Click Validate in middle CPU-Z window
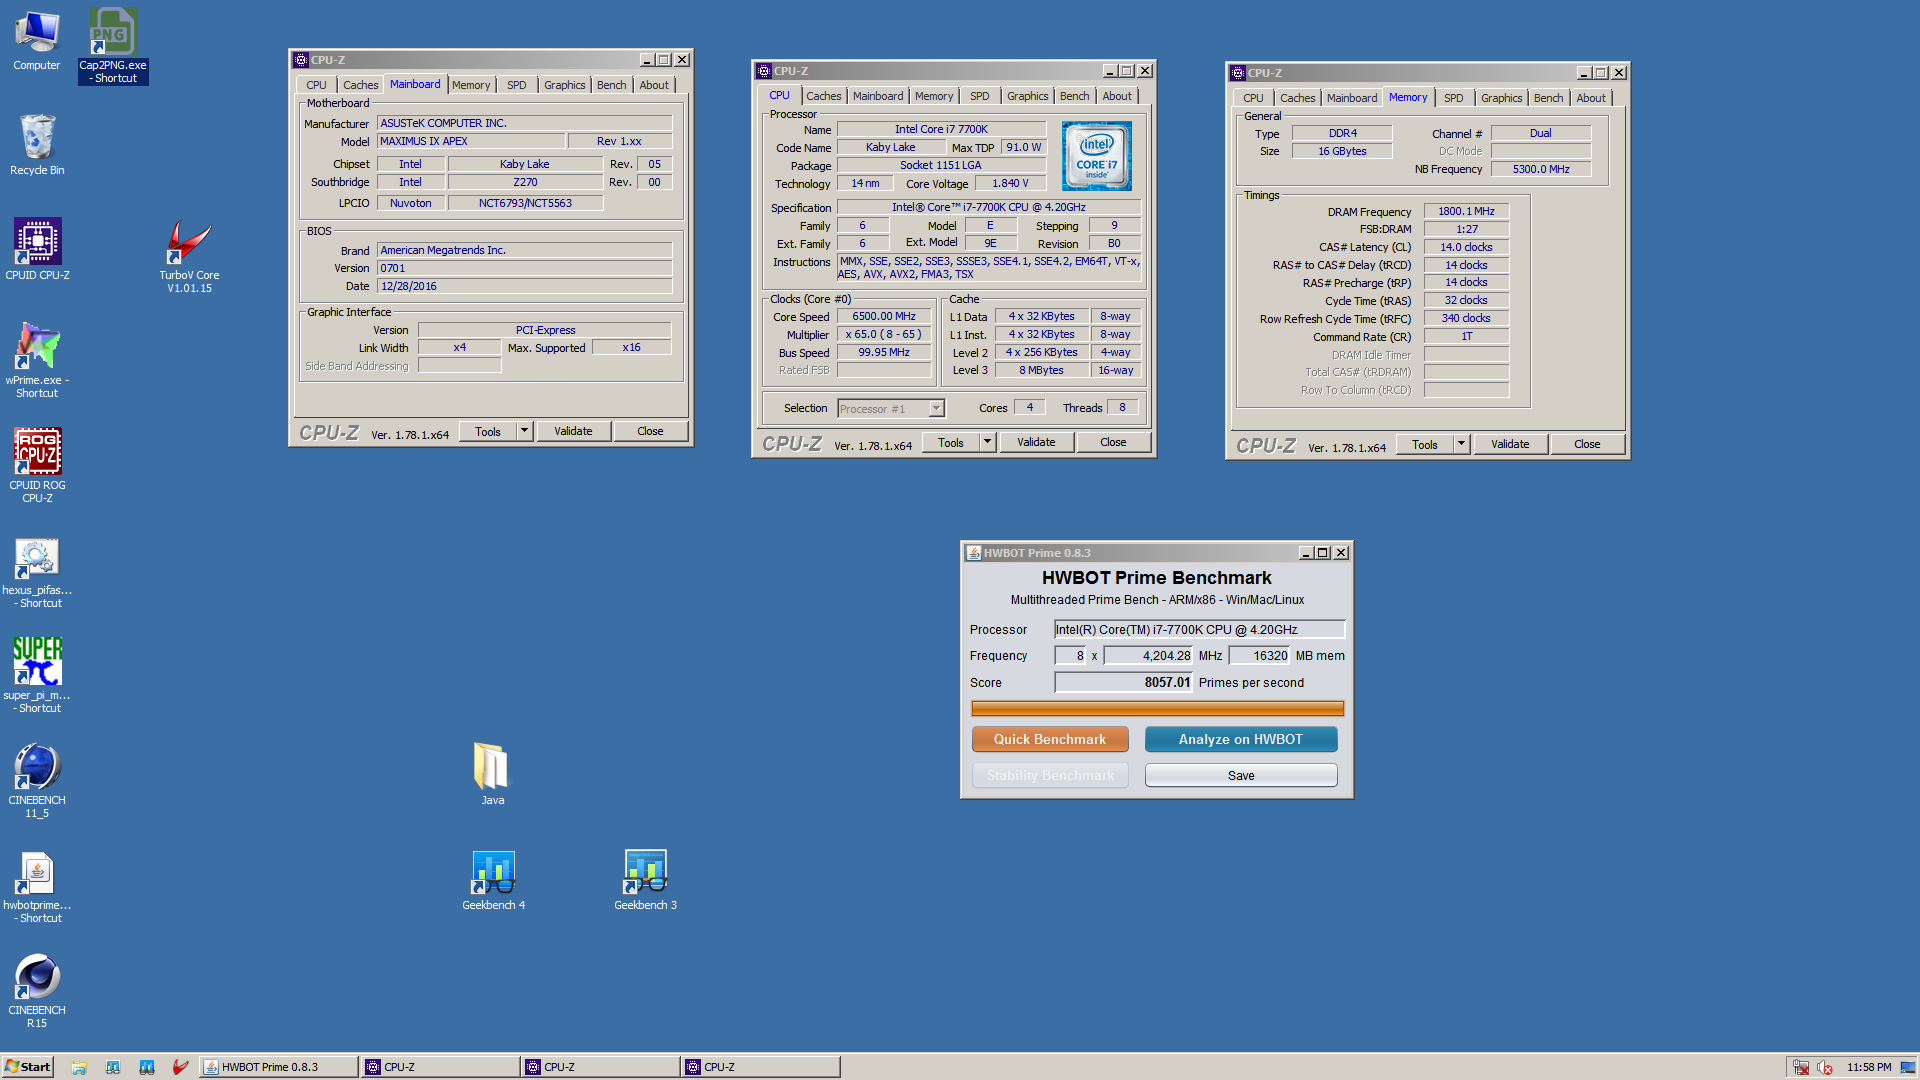This screenshot has height=1080, width=1920. (1036, 442)
